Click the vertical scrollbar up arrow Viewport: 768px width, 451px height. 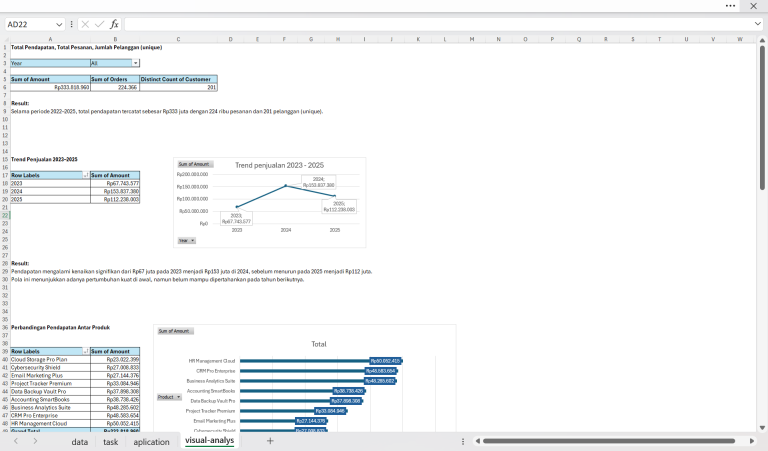[762, 40]
